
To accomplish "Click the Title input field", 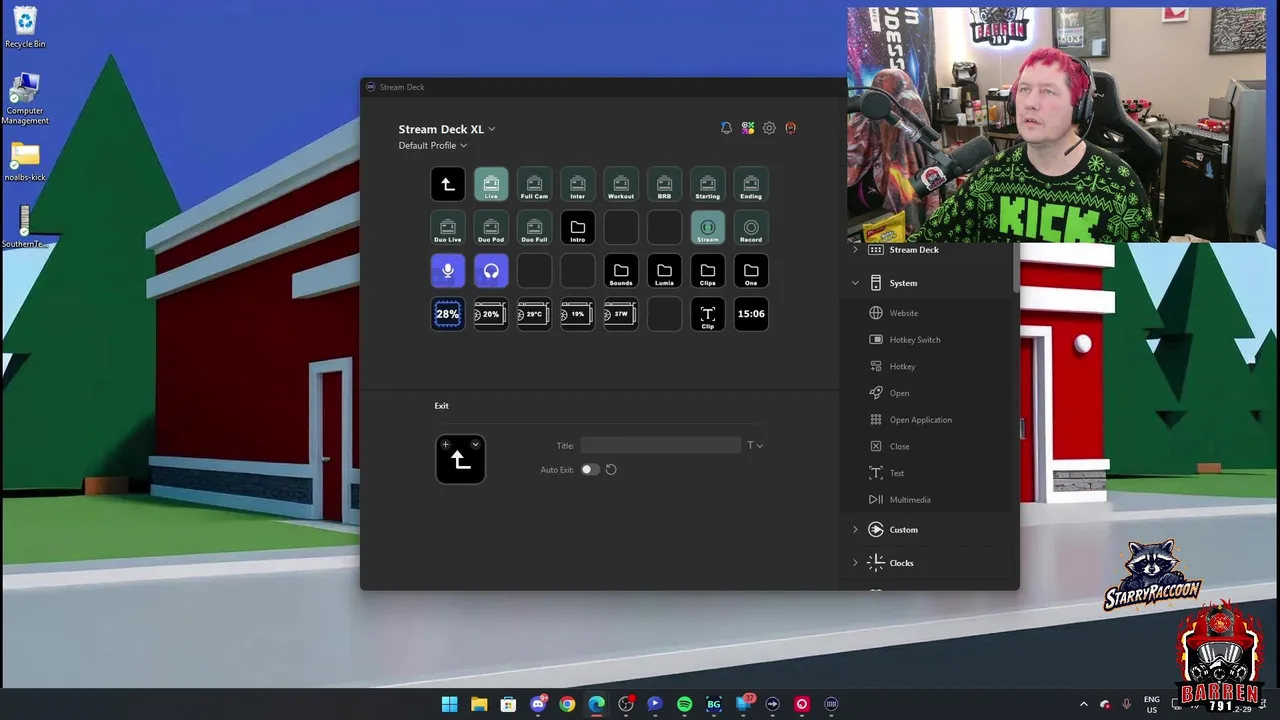I will click(660, 445).
